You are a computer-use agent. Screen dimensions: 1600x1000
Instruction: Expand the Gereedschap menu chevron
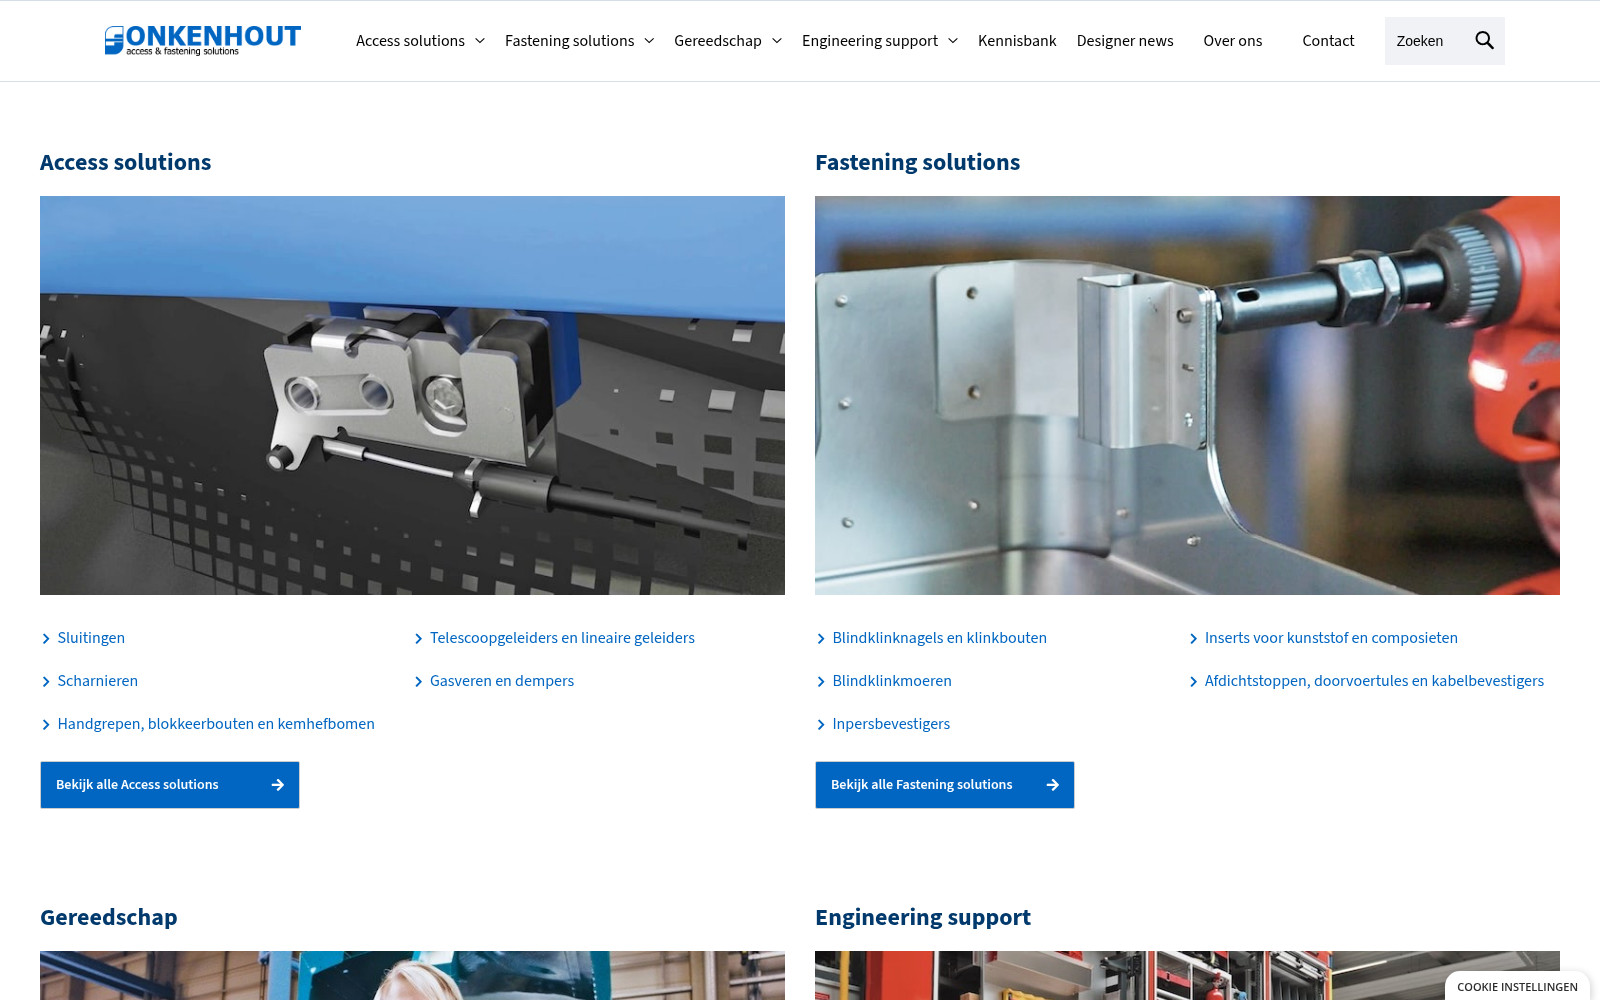[777, 41]
